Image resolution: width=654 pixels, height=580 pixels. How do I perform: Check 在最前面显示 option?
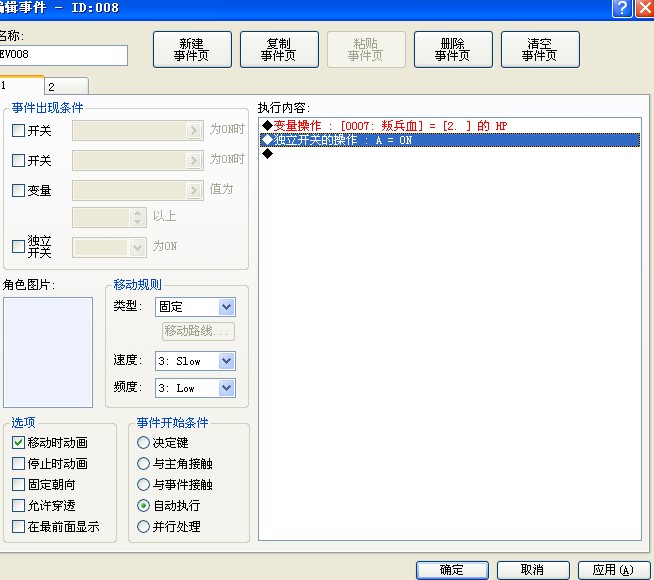18,526
